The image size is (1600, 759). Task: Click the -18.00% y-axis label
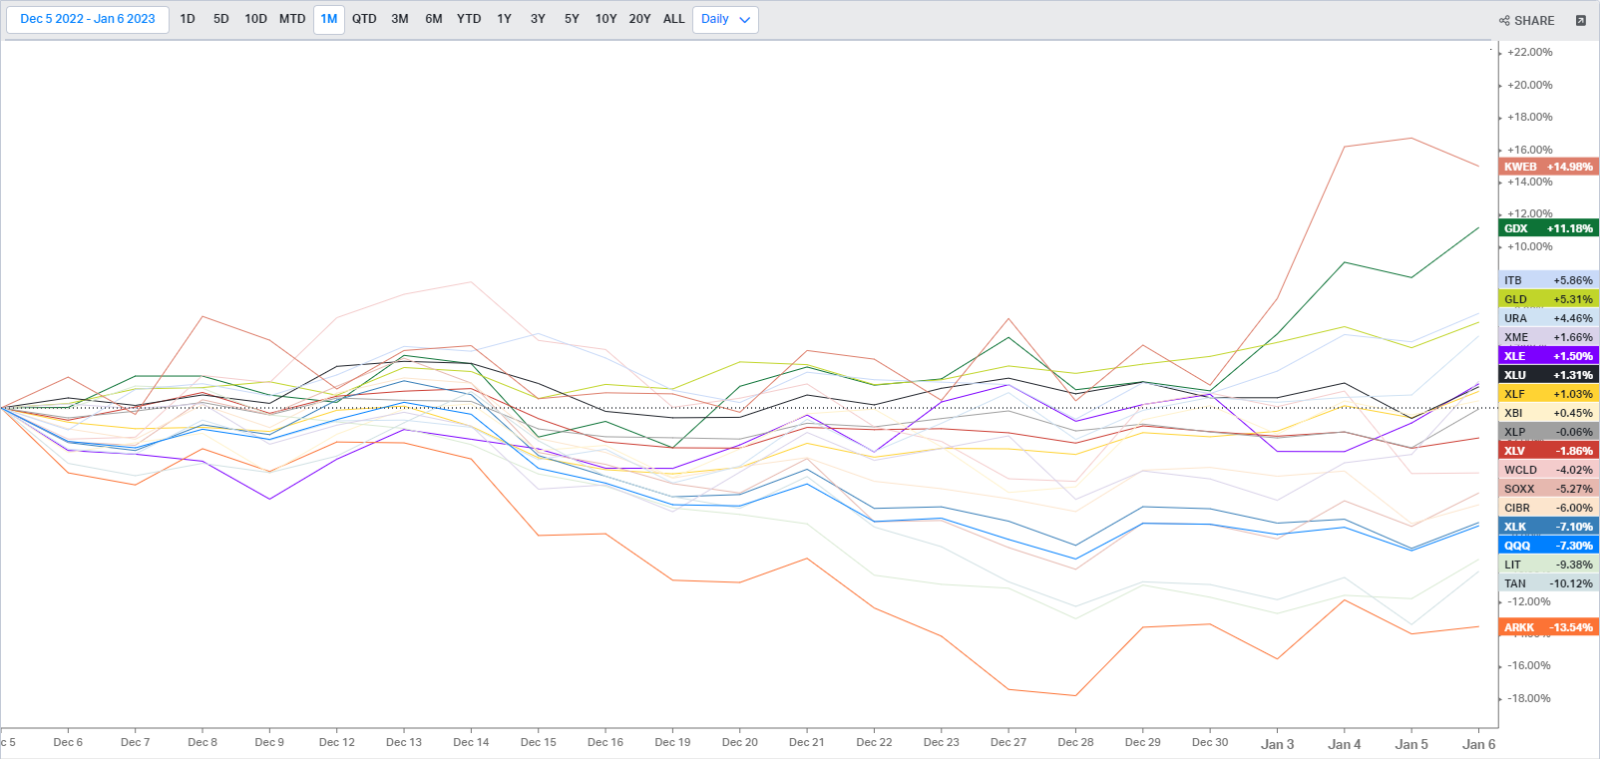(1530, 698)
